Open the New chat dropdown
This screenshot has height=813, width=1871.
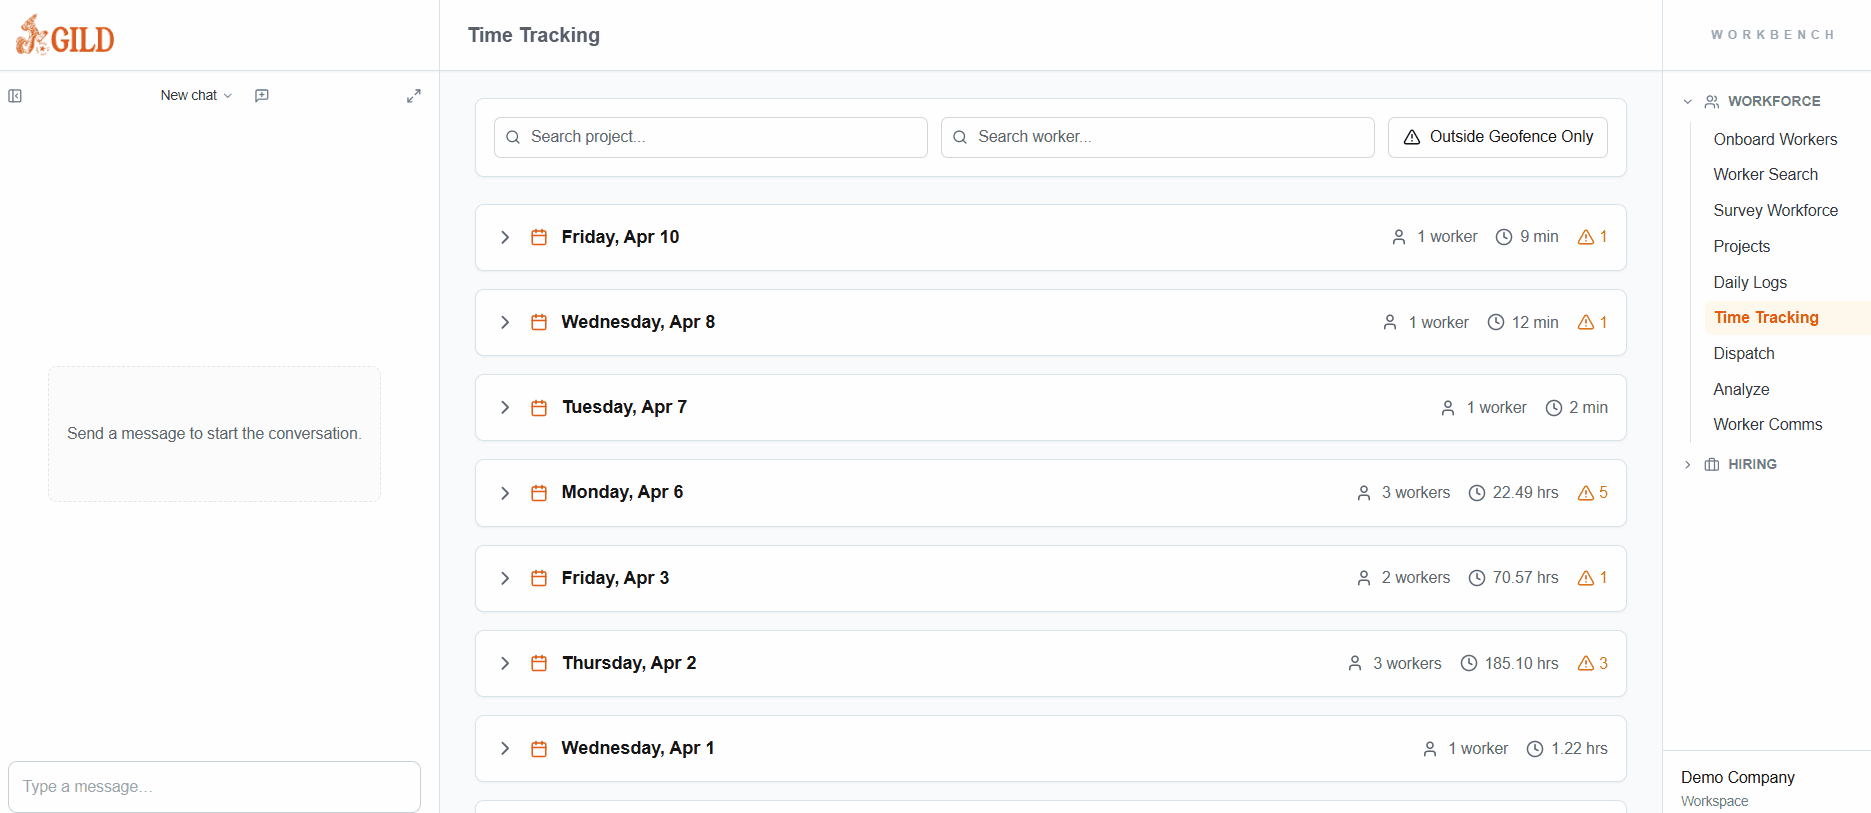(196, 96)
